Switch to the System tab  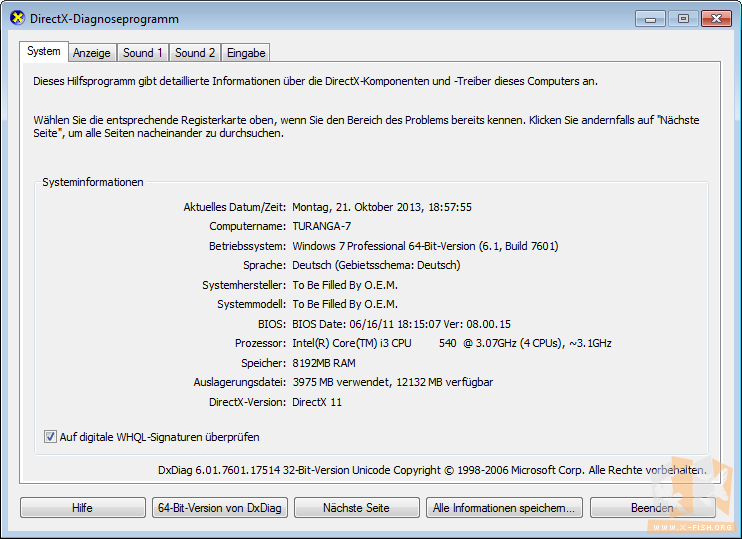tap(44, 51)
